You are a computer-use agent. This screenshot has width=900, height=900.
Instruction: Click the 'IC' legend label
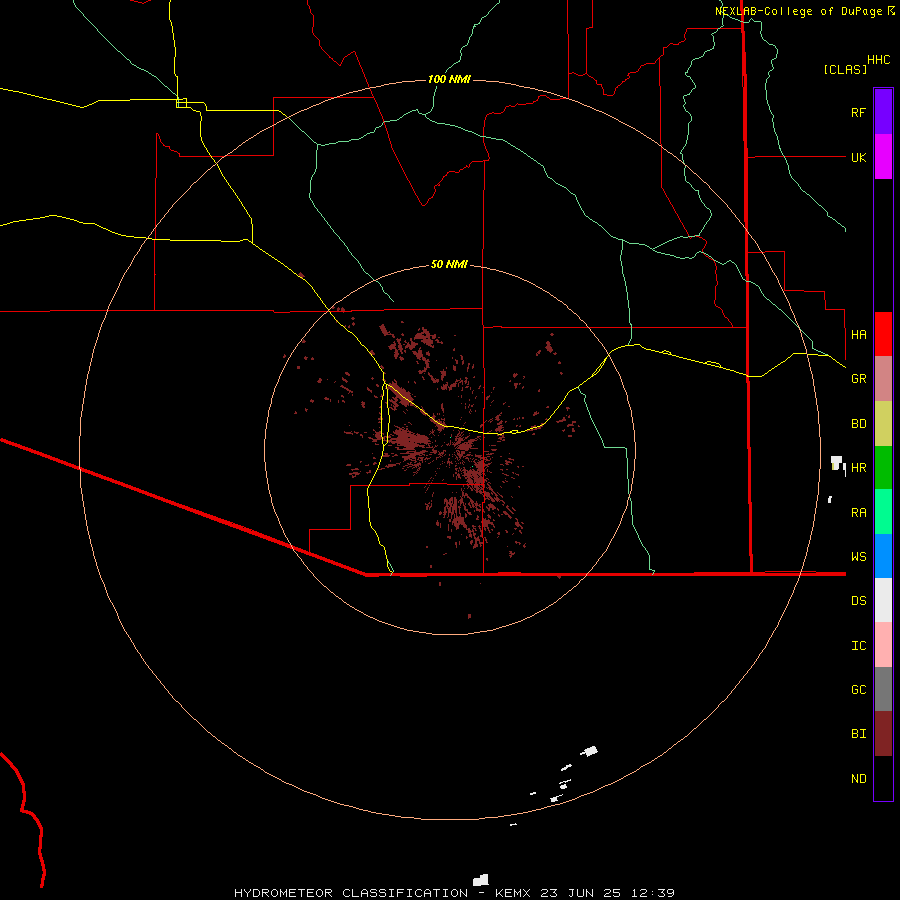pyautogui.click(x=858, y=646)
